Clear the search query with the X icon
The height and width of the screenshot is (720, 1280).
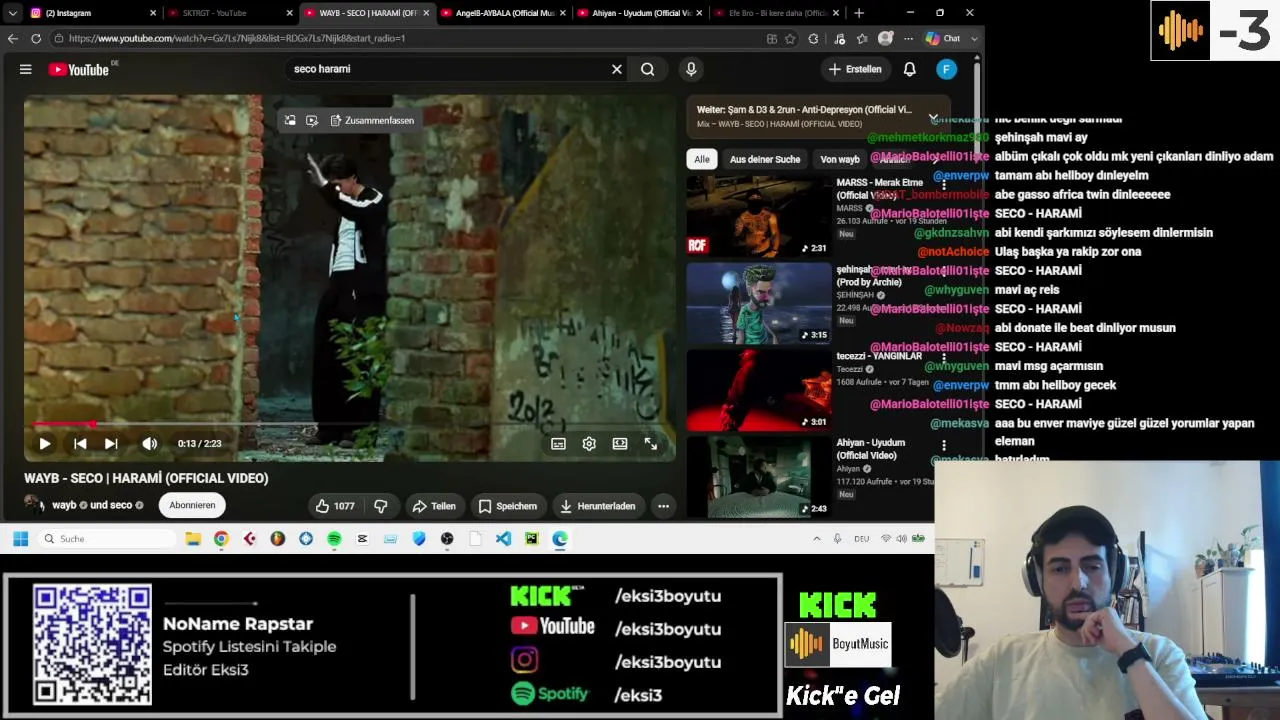pos(617,69)
